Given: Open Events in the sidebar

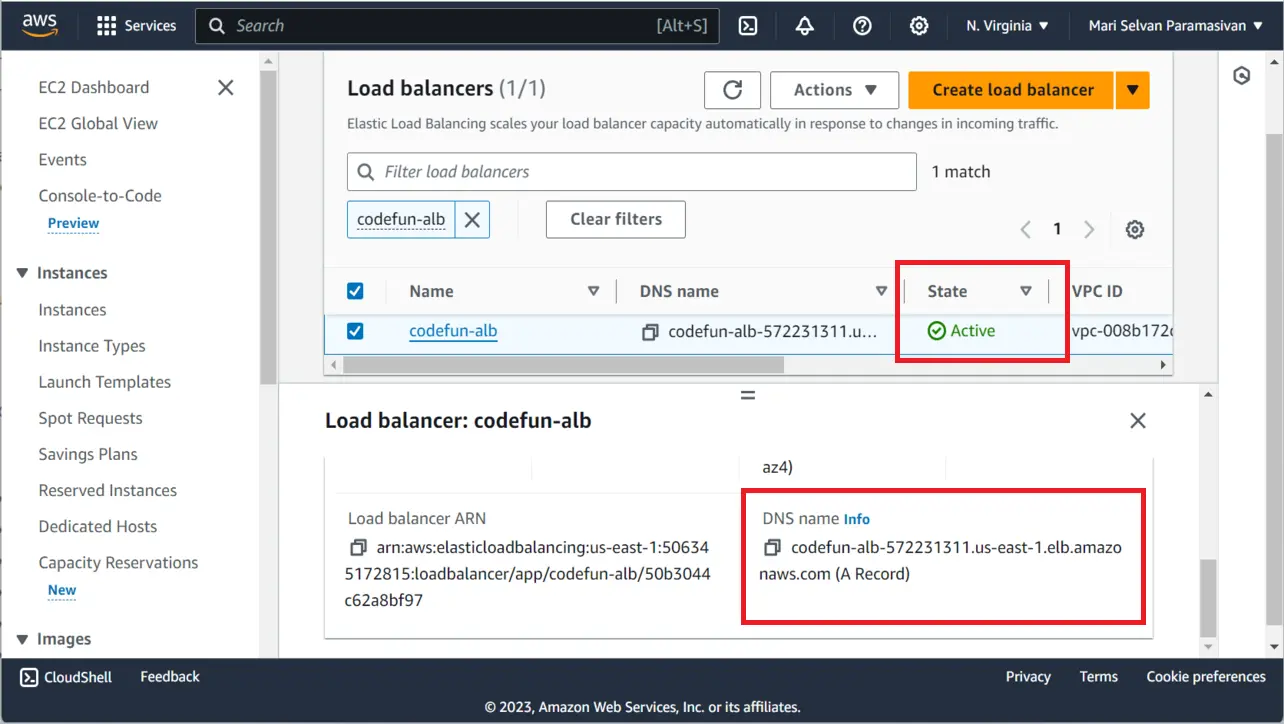Looking at the screenshot, I should click(x=62, y=159).
